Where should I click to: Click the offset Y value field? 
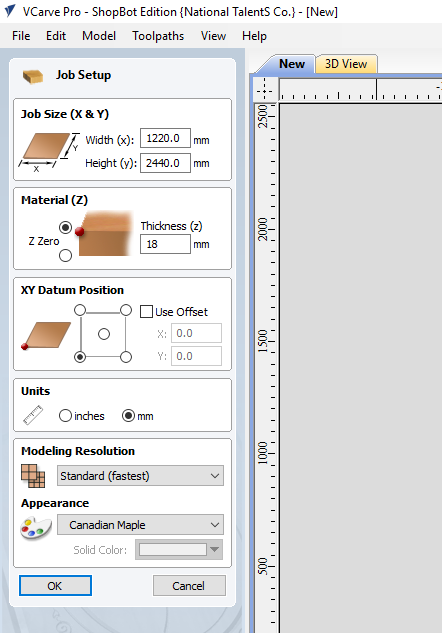coord(196,356)
